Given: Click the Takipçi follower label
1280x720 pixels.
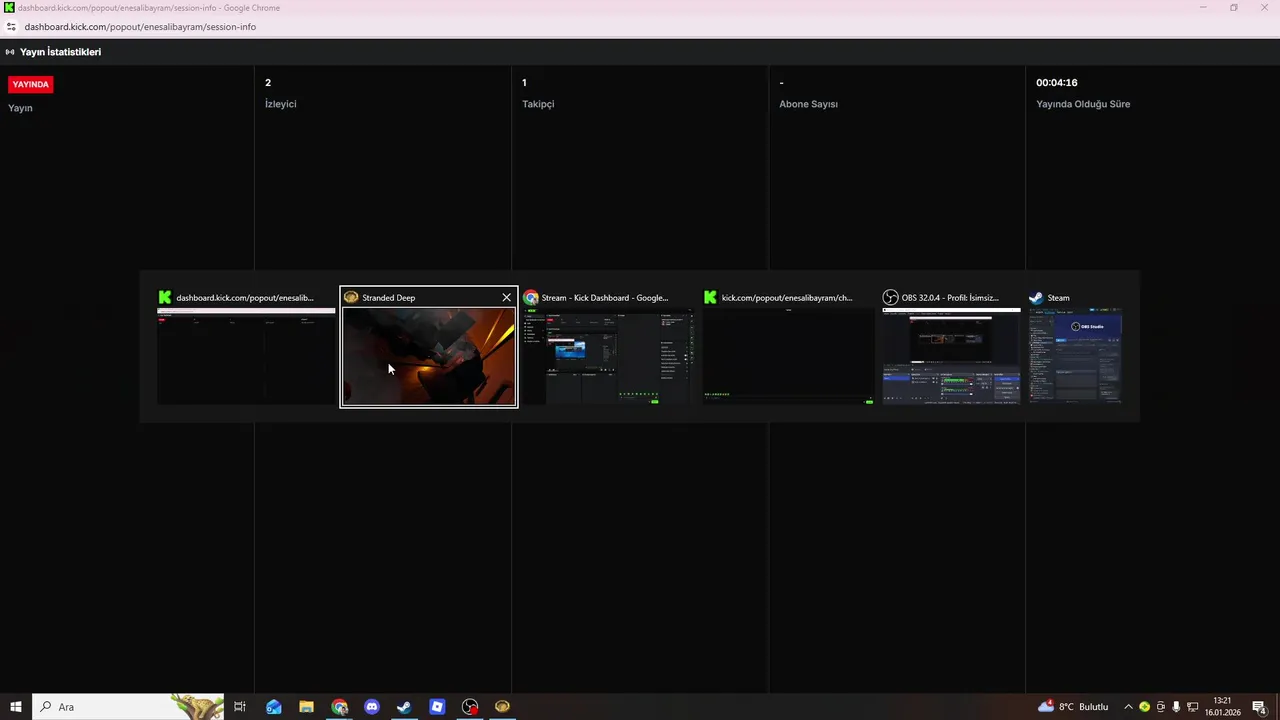Looking at the screenshot, I should click(538, 104).
